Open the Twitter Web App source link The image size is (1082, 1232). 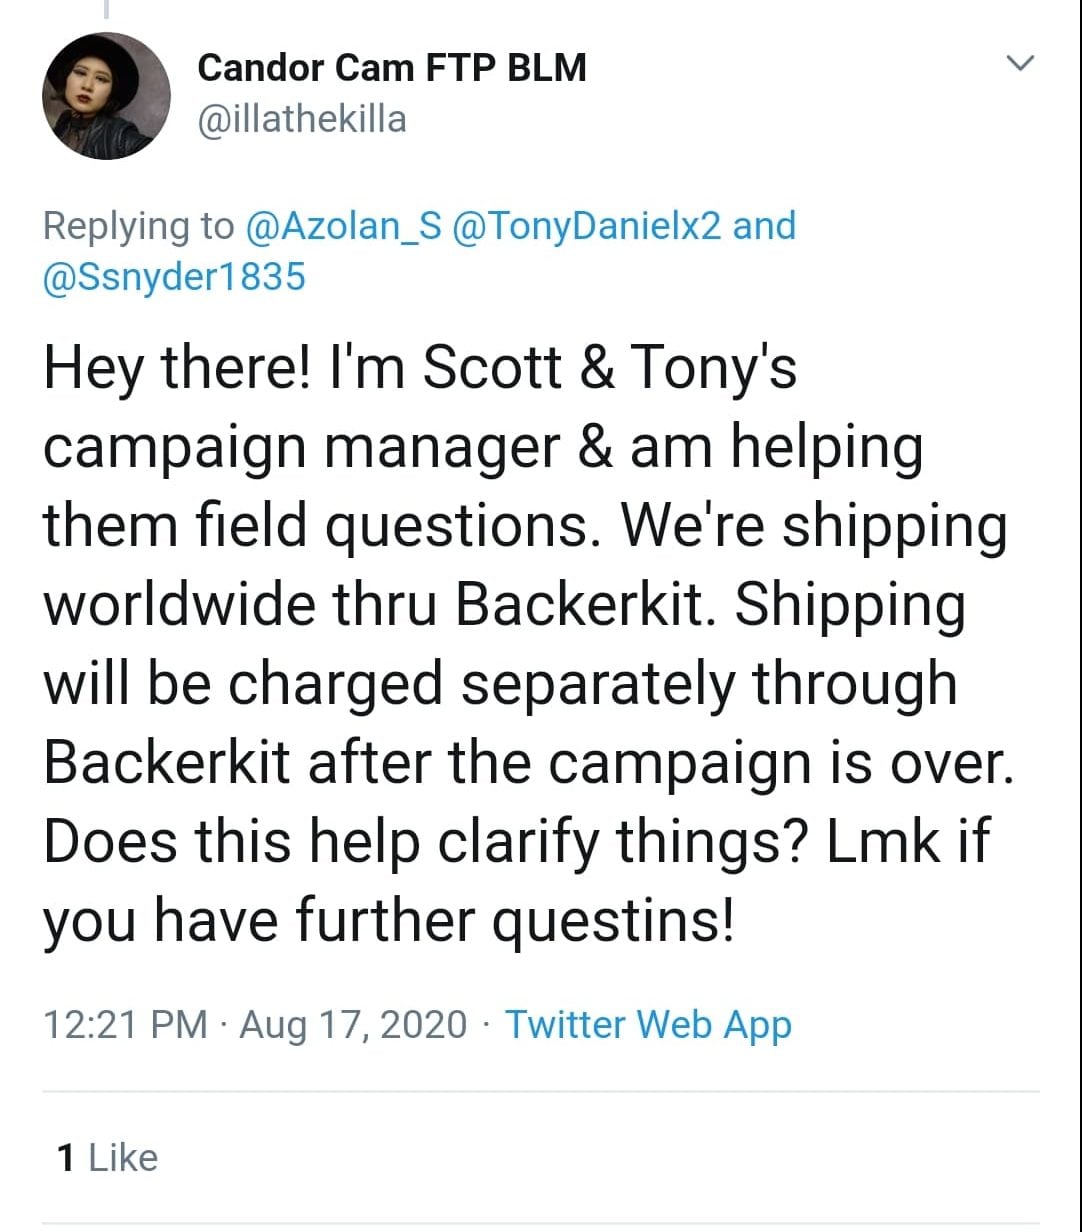648,1025
